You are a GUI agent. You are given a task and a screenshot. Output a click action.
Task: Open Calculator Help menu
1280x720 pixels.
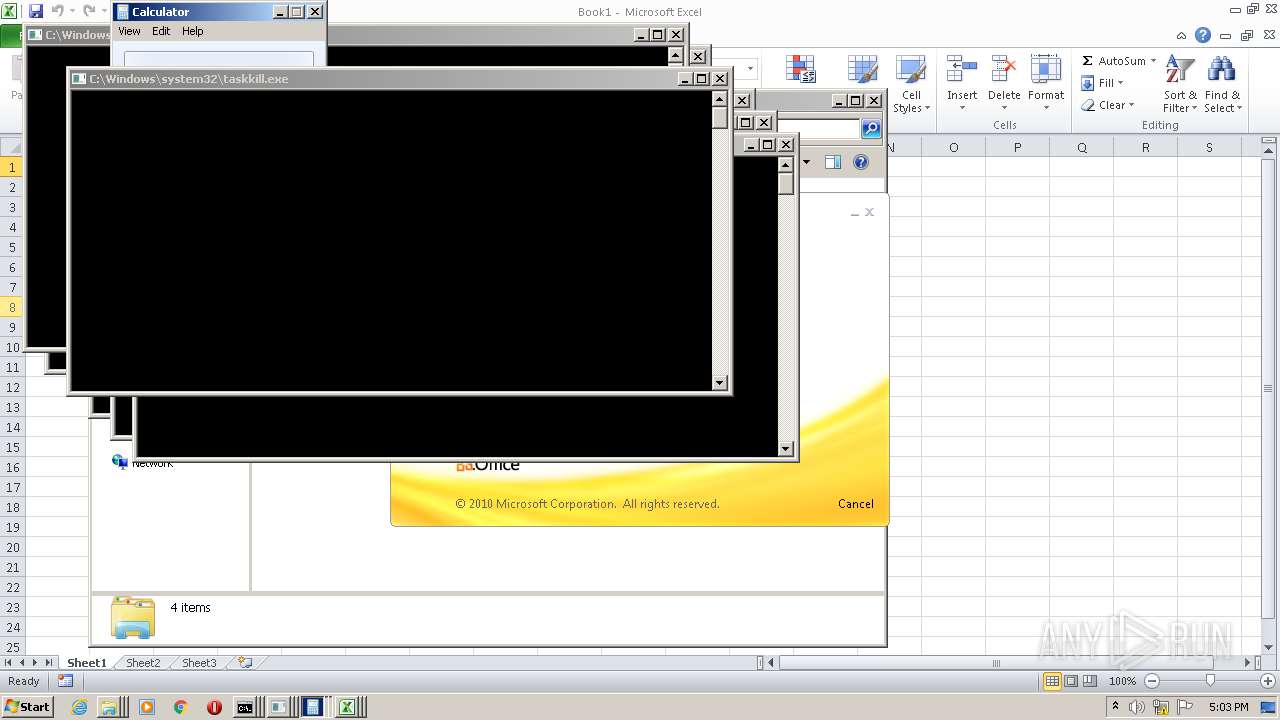pyautogui.click(x=193, y=31)
